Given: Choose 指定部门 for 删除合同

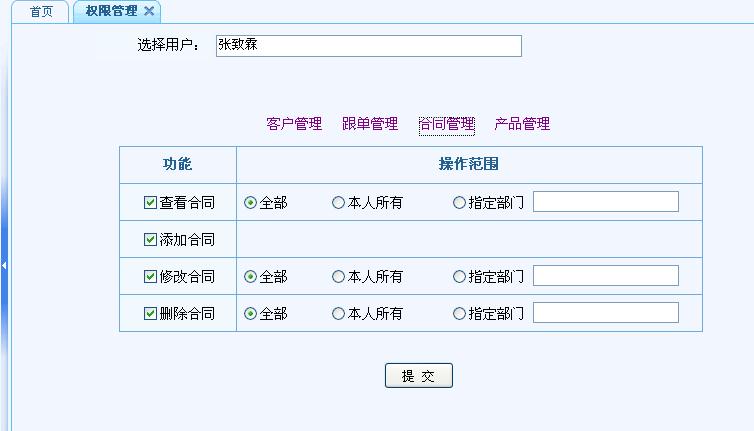Looking at the screenshot, I should tap(460, 314).
